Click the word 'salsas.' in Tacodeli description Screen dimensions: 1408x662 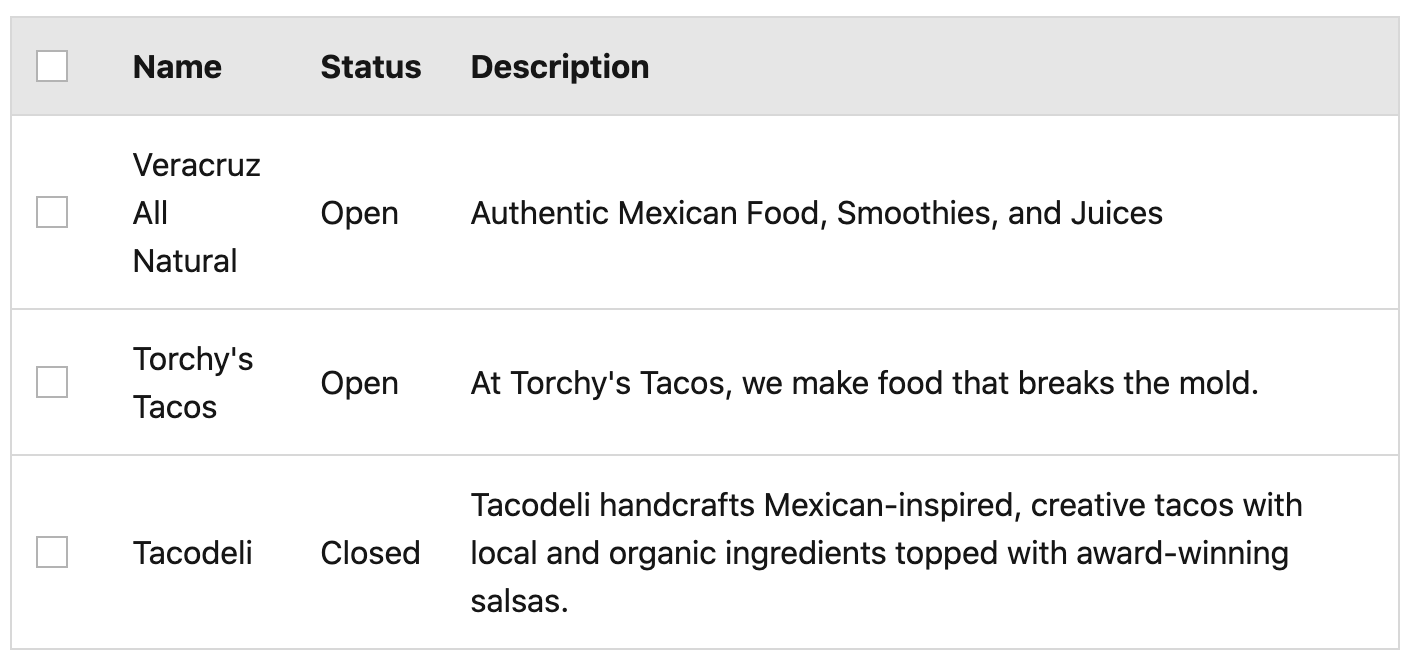(x=519, y=602)
